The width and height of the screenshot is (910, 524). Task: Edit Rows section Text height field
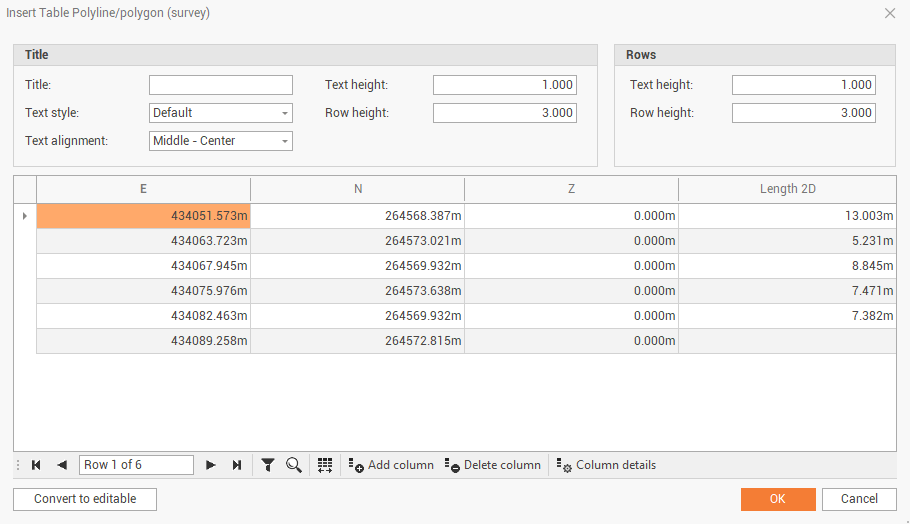(x=803, y=85)
